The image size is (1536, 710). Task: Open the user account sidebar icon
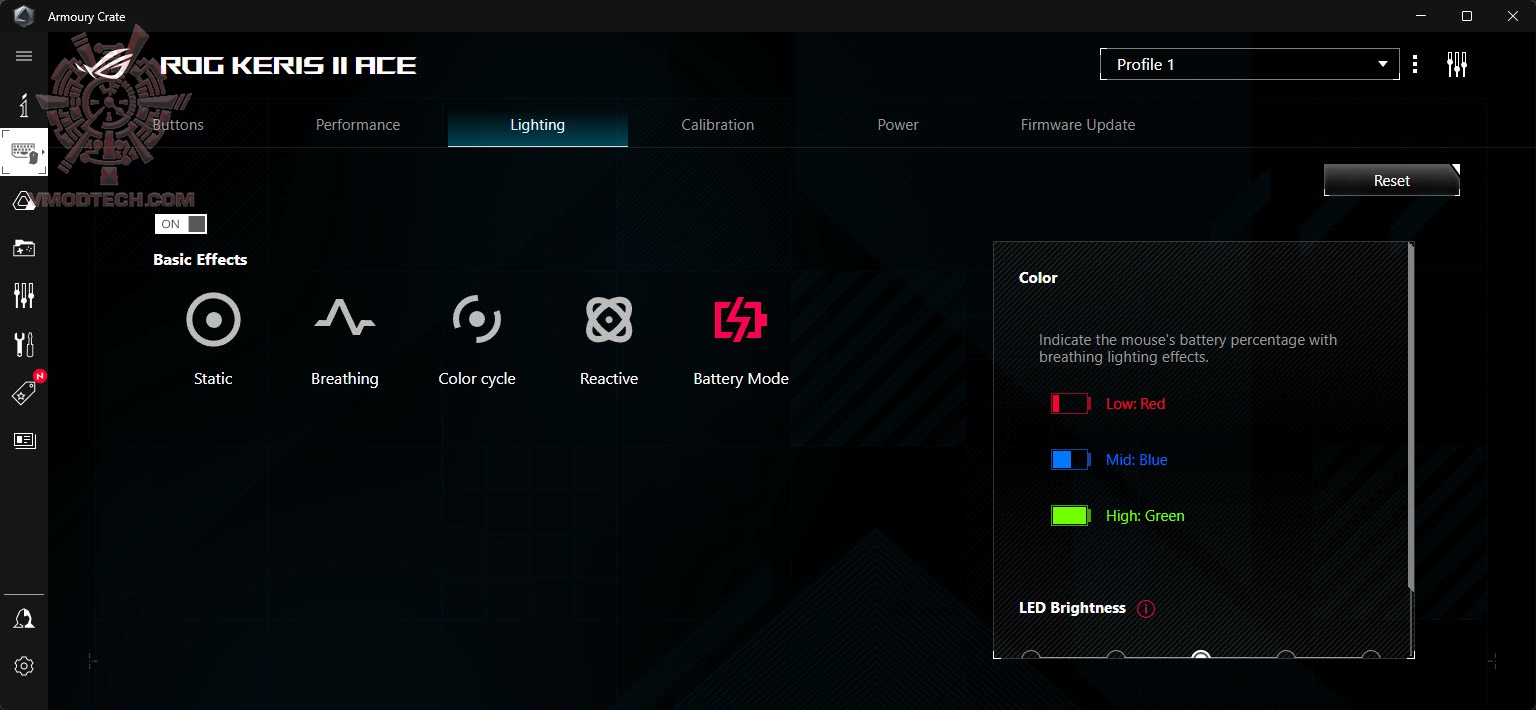[x=24, y=619]
